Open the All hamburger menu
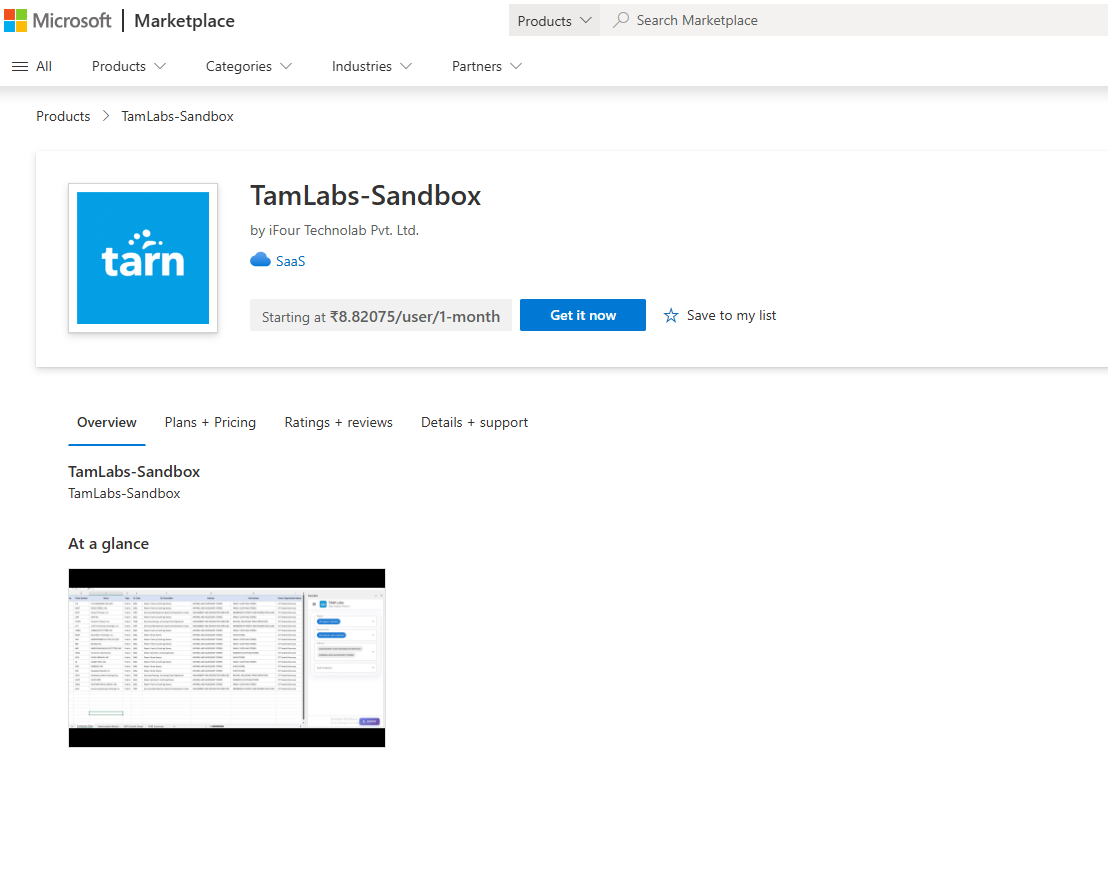 [32, 66]
